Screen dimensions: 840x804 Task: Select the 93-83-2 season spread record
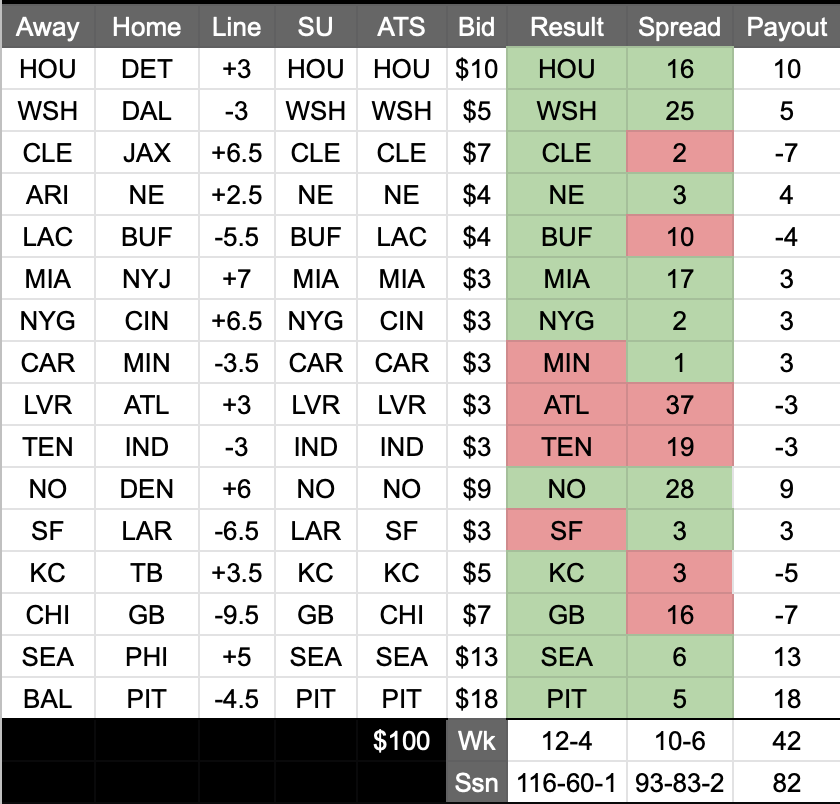(680, 782)
